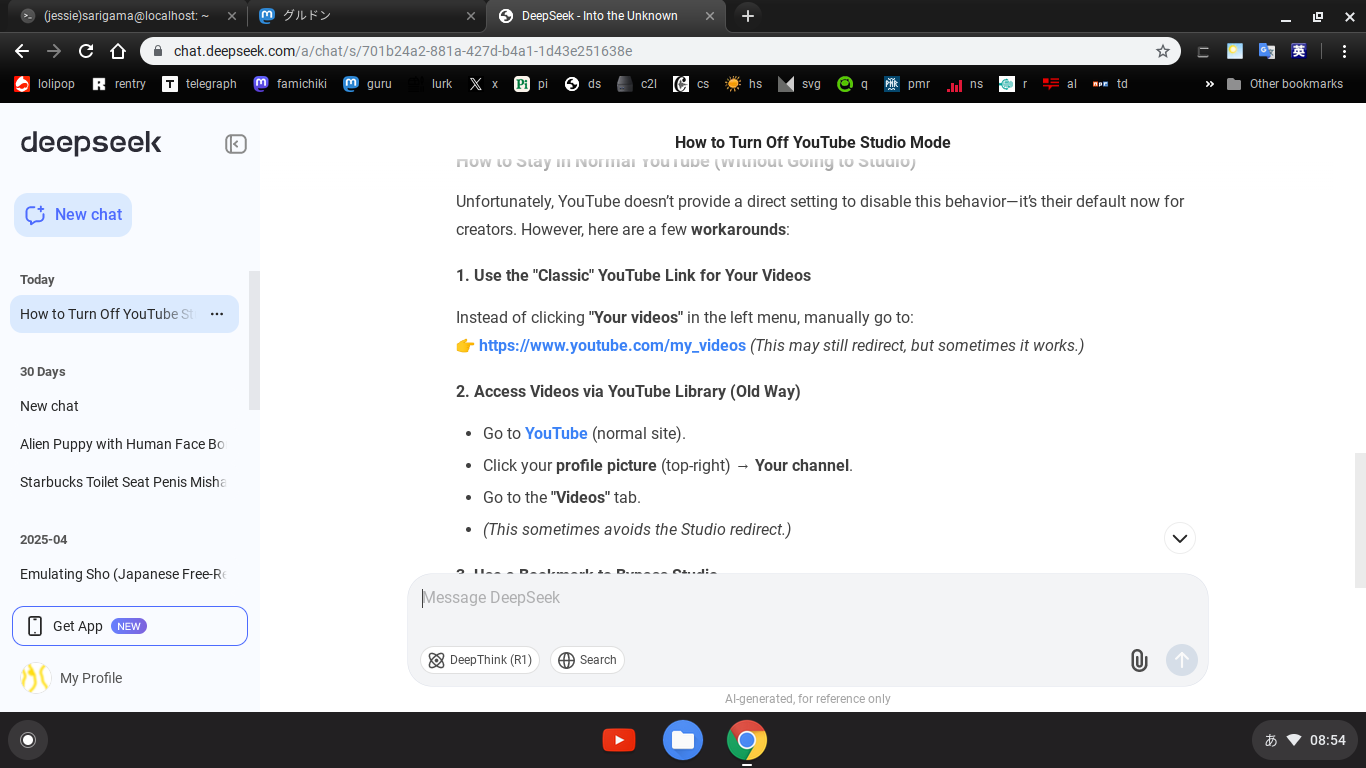Viewport: 1366px width, 768px height.
Task: Open the lolipop bookmark
Action: pos(45,84)
